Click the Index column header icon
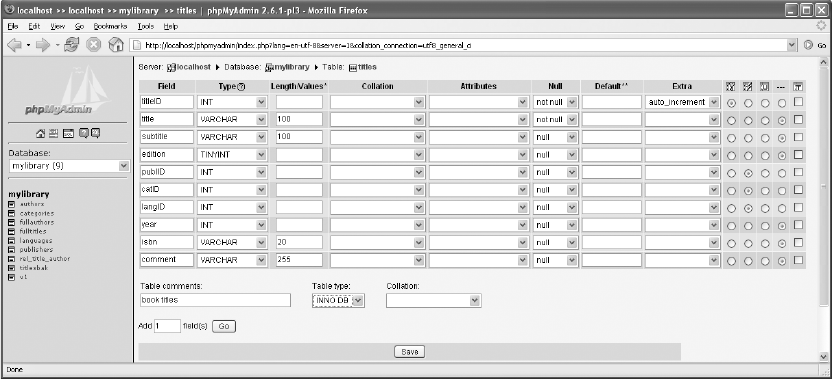Screen dimensions: 832x379 coord(748,86)
